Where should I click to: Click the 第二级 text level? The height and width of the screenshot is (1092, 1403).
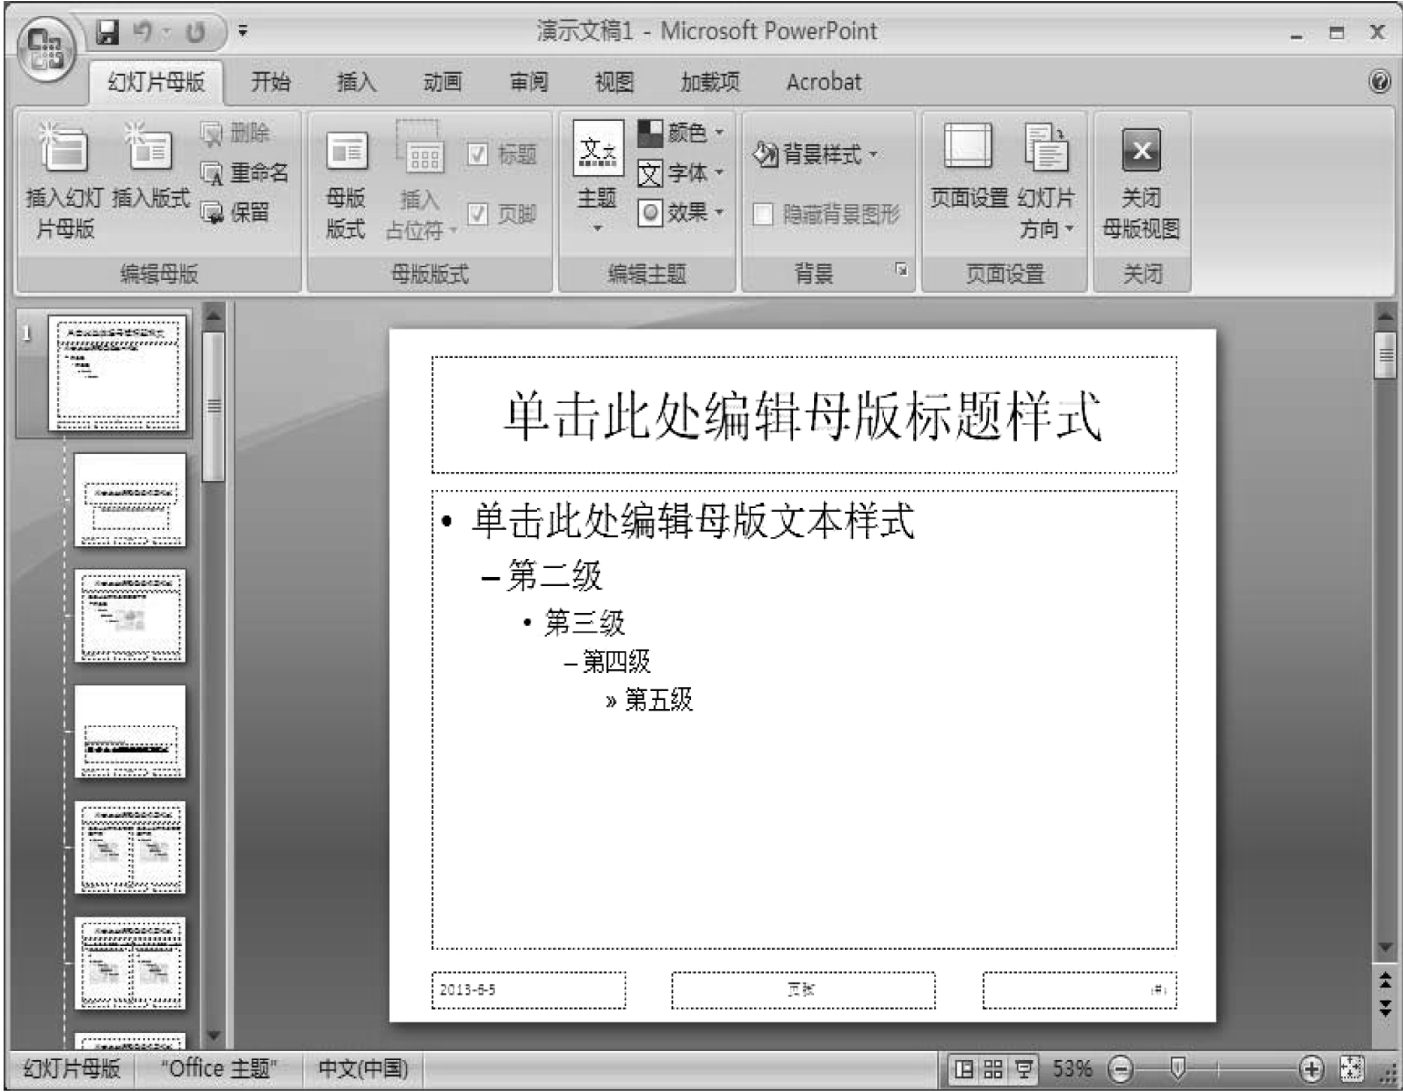(555, 576)
